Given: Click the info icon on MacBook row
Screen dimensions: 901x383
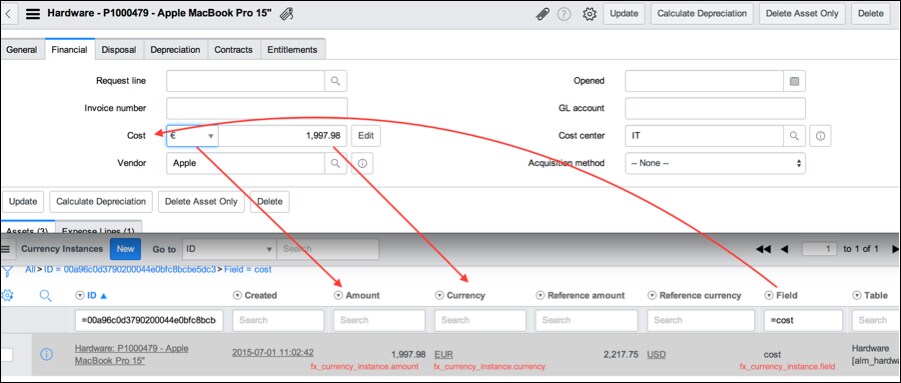Looking at the screenshot, I should [x=47, y=354].
